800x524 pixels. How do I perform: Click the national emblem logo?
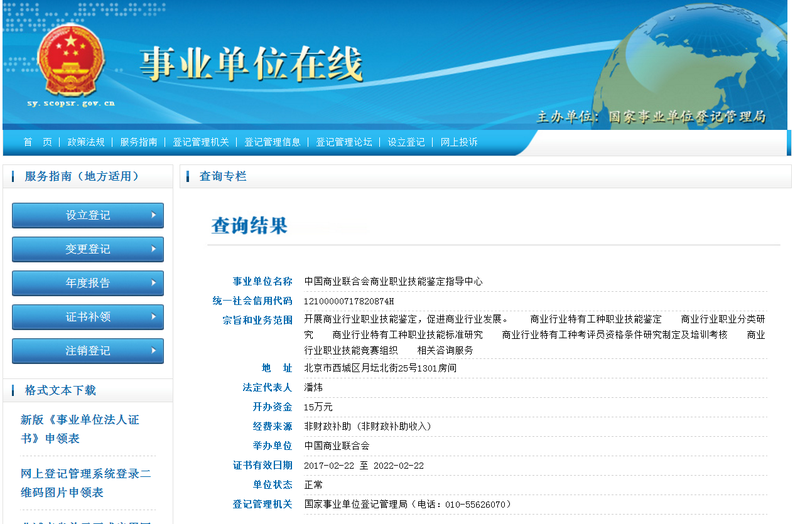[x=71, y=60]
